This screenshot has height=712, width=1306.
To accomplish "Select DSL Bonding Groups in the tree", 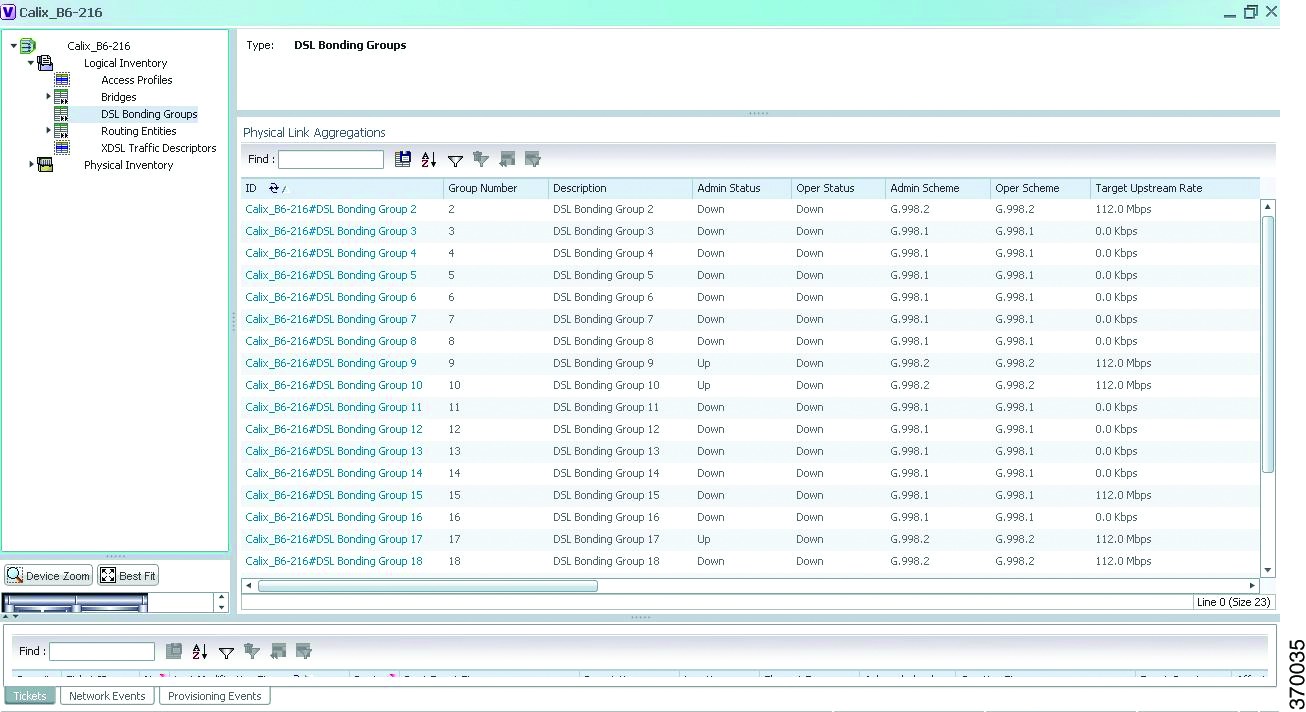I will pos(149,114).
